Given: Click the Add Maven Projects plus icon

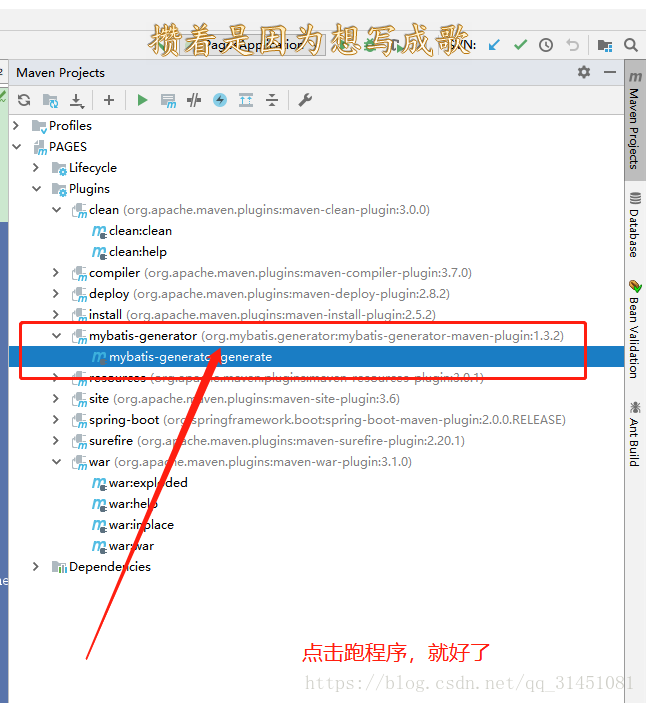Looking at the screenshot, I should coord(109,100).
